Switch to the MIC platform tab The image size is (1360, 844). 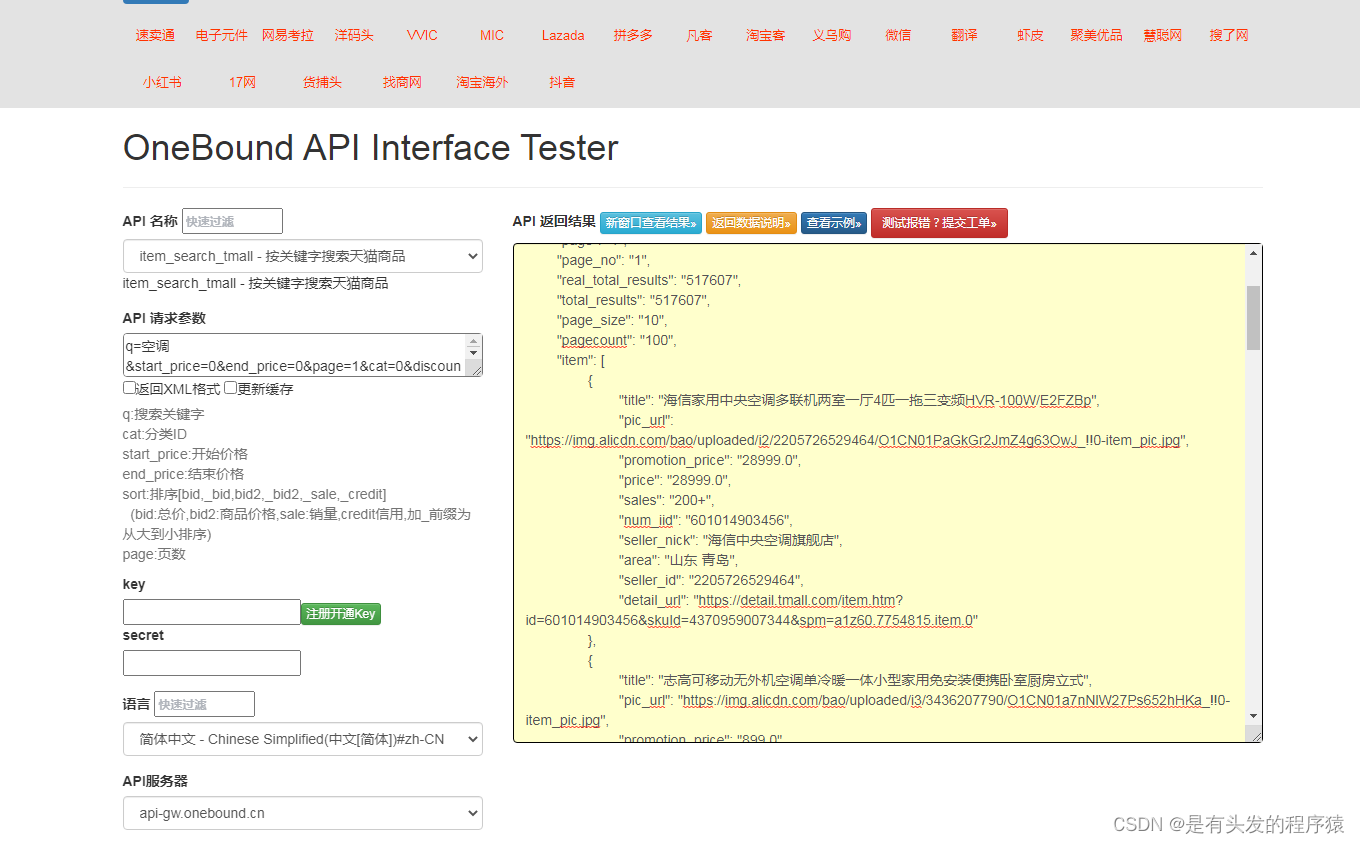pos(492,35)
